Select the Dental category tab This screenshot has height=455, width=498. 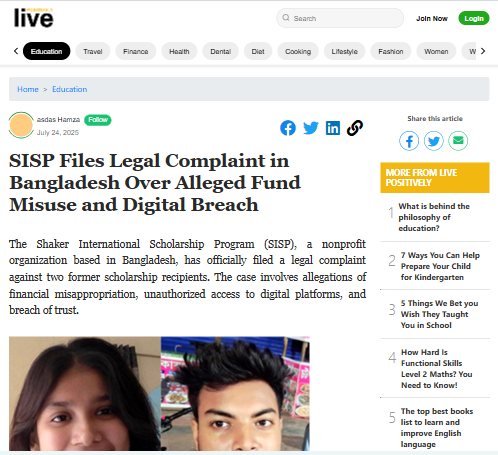[x=220, y=51]
